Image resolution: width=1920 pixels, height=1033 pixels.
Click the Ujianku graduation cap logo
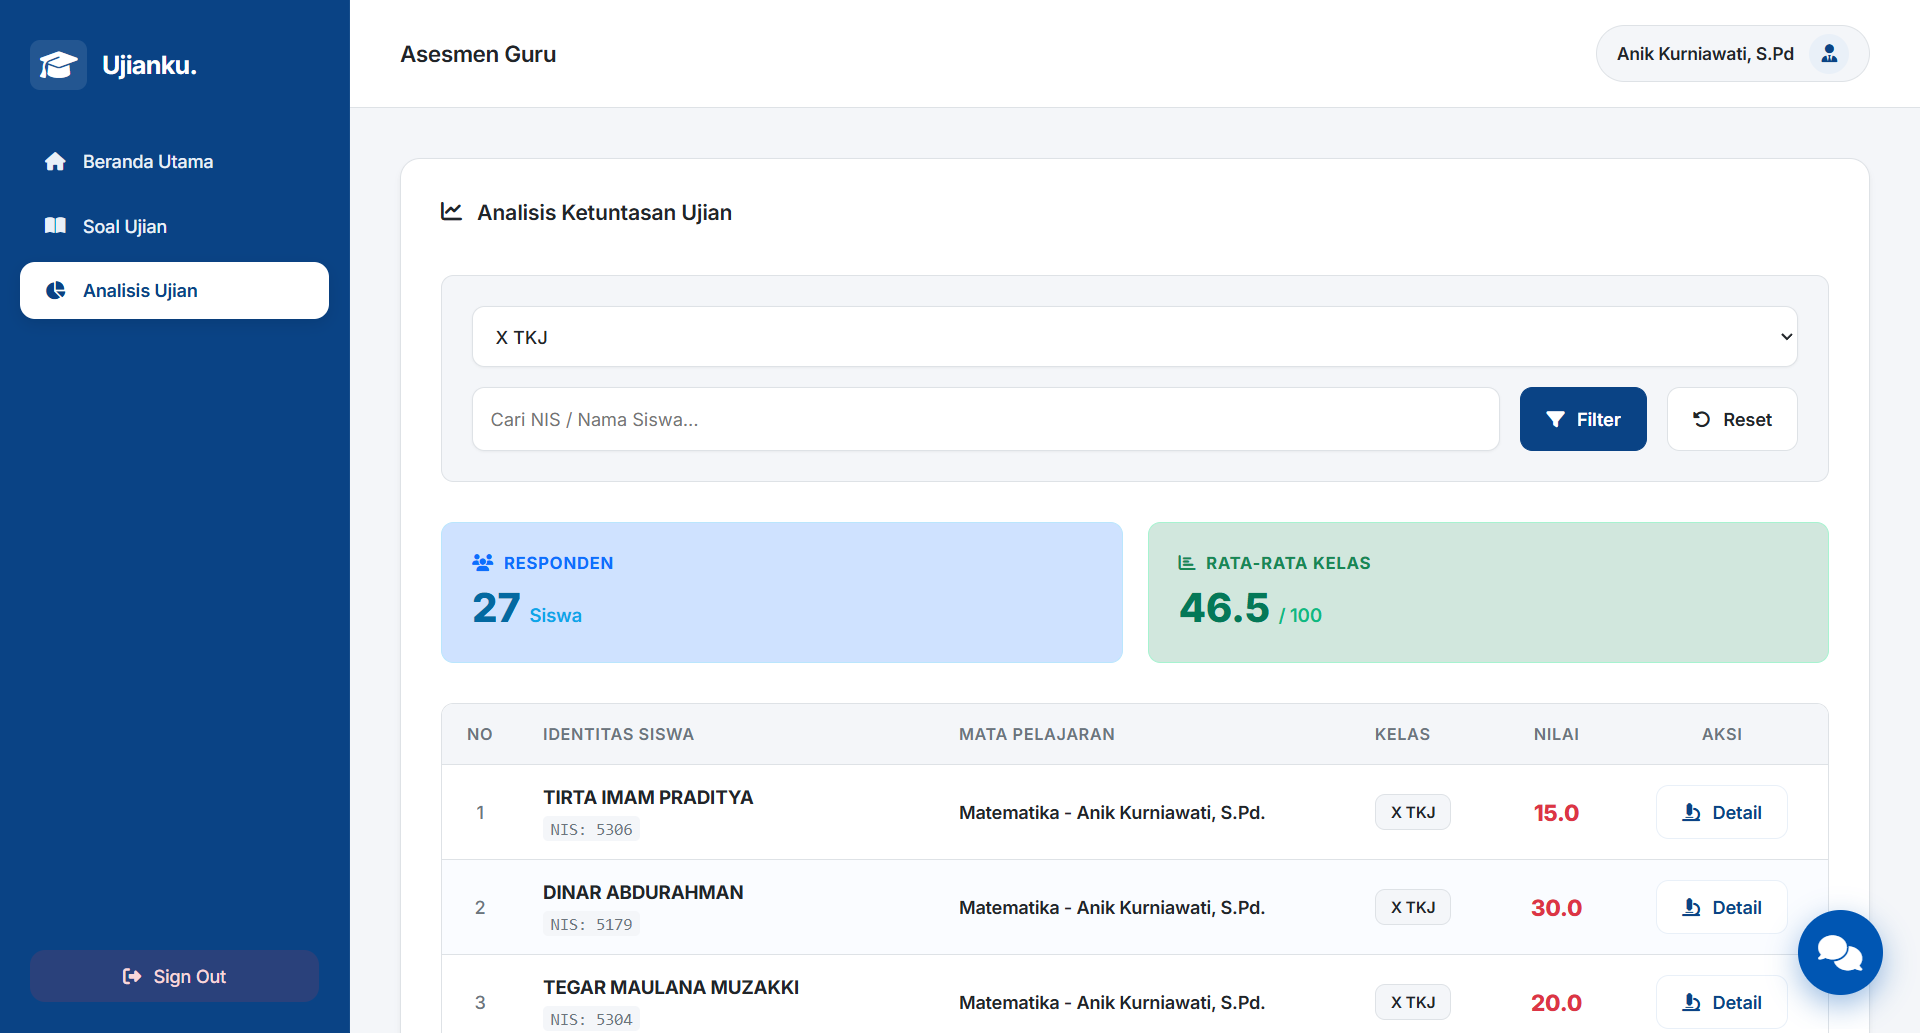click(x=58, y=65)
